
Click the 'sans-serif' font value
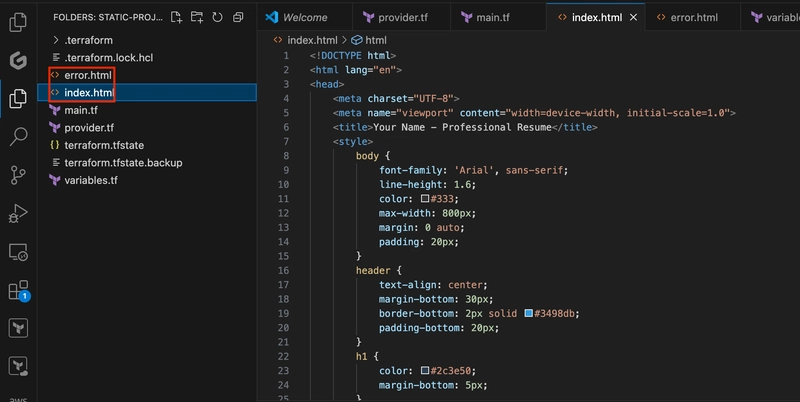pos(534,170)
